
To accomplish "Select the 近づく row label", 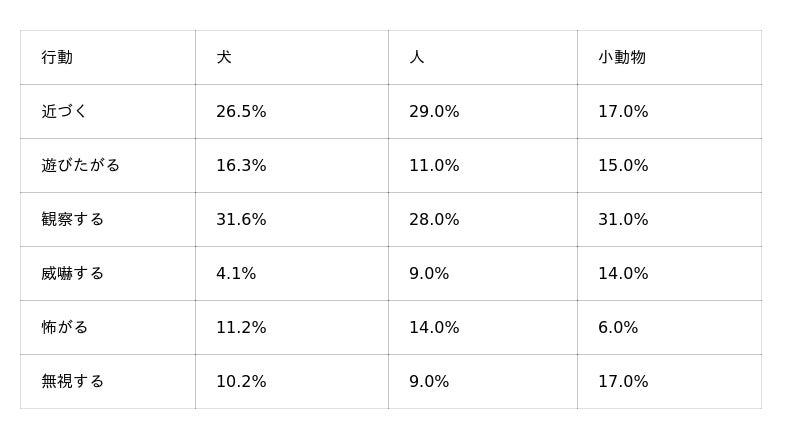I will pos(65,112).
